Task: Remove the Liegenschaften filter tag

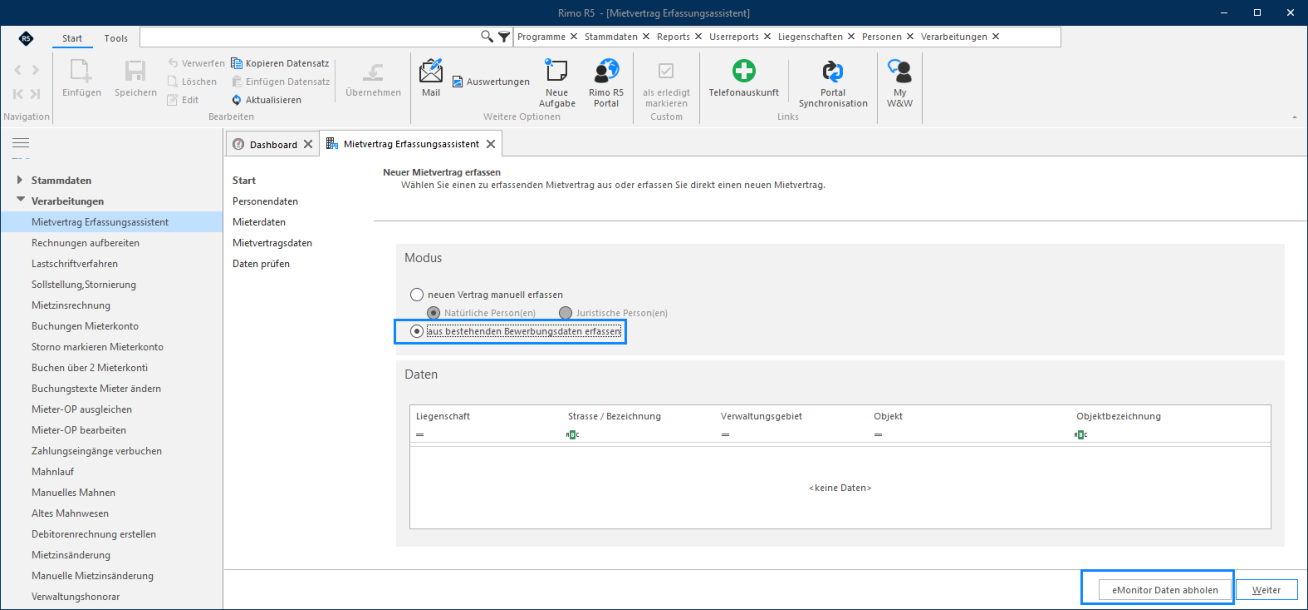Action: (852, 37)
